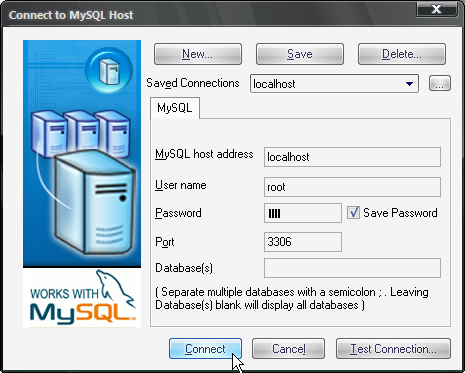This screenshot has height=373, width=465.
Task: Focus the Password field
Action: [x=303, y=213]
